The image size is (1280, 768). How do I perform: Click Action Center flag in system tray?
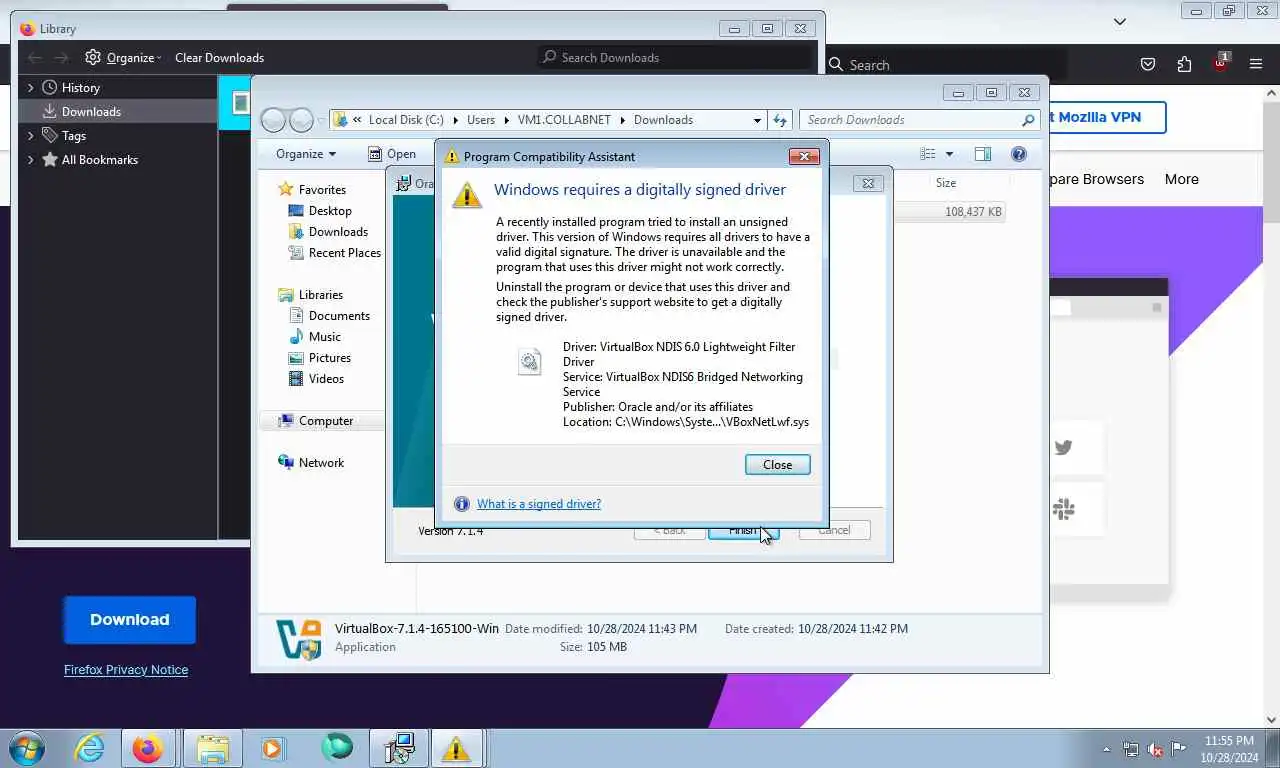(1178, 749)
